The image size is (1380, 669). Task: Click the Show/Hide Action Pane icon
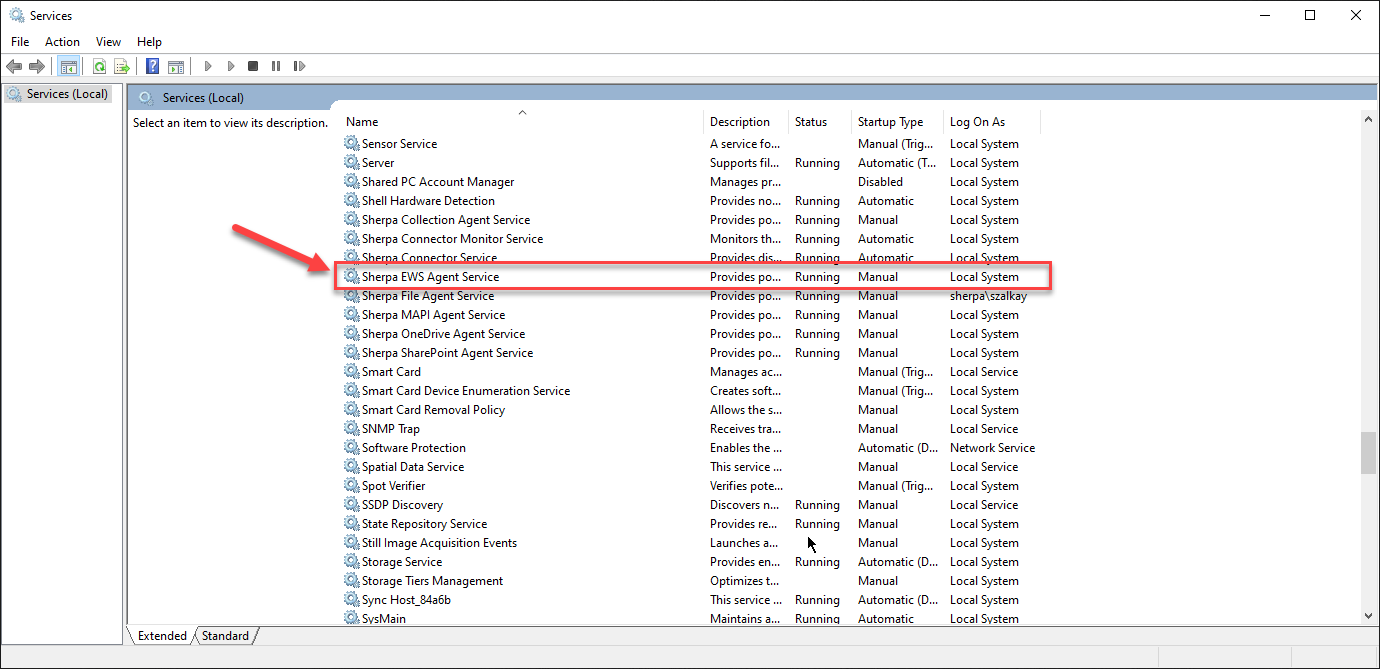[176, 67]
